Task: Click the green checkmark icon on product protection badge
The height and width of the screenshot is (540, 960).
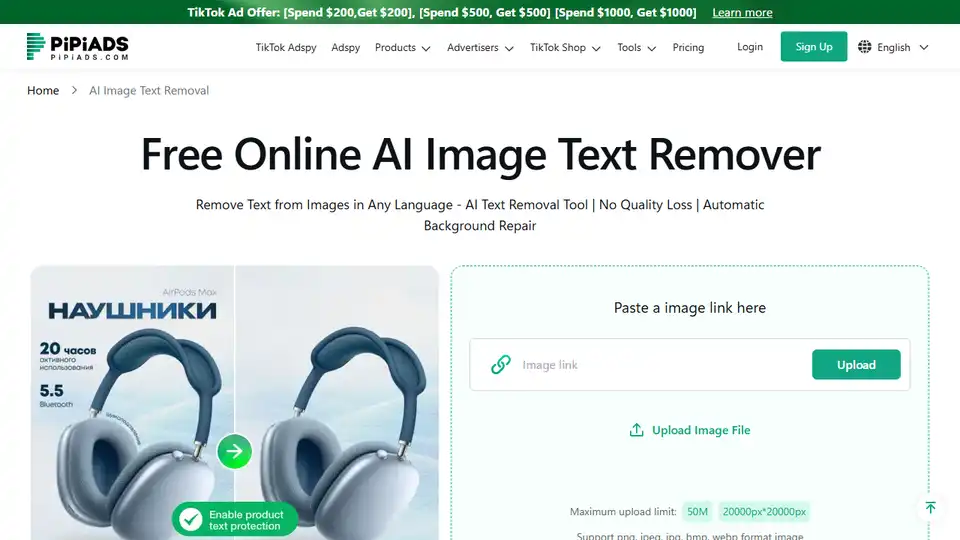Action: click(190, 519)
